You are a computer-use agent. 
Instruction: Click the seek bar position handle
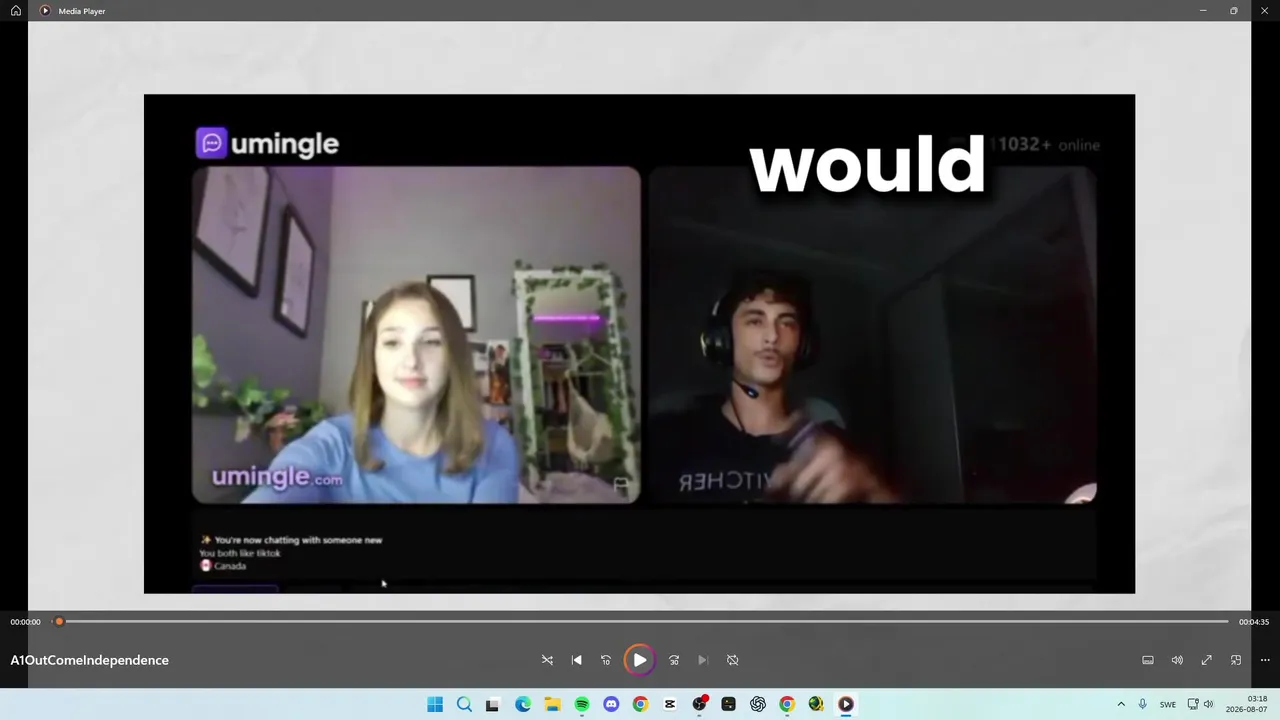(x=59, y=622)
